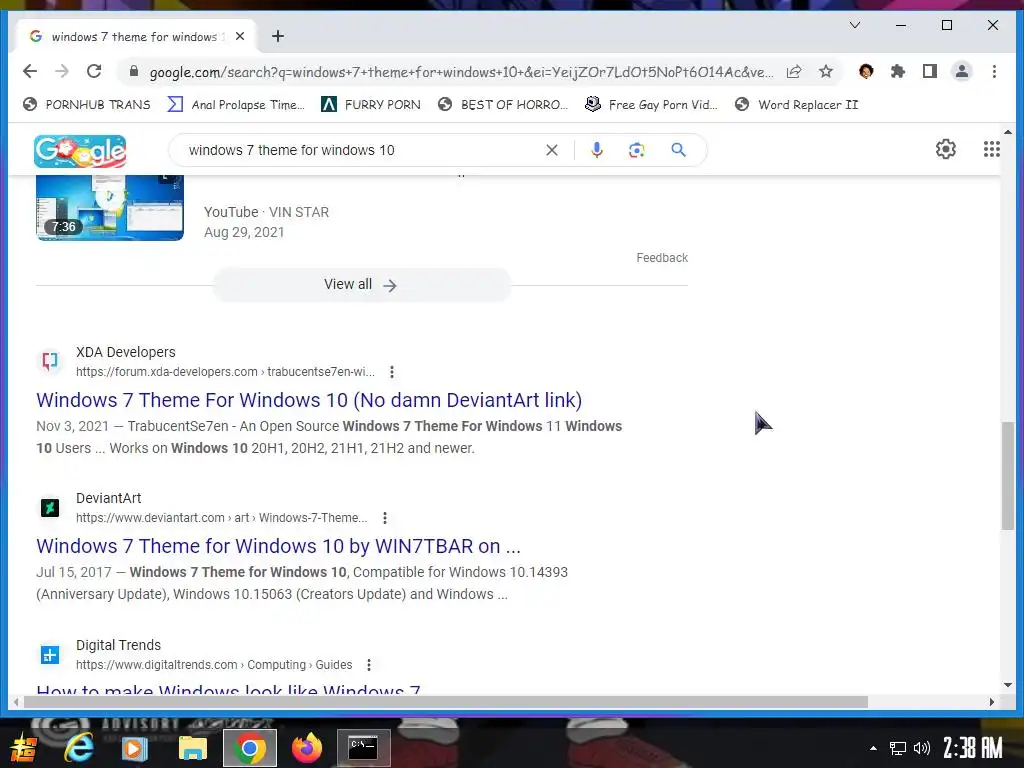Click the Chrome taskbar icon
The image size is (1024, 768).
[249, 748]
